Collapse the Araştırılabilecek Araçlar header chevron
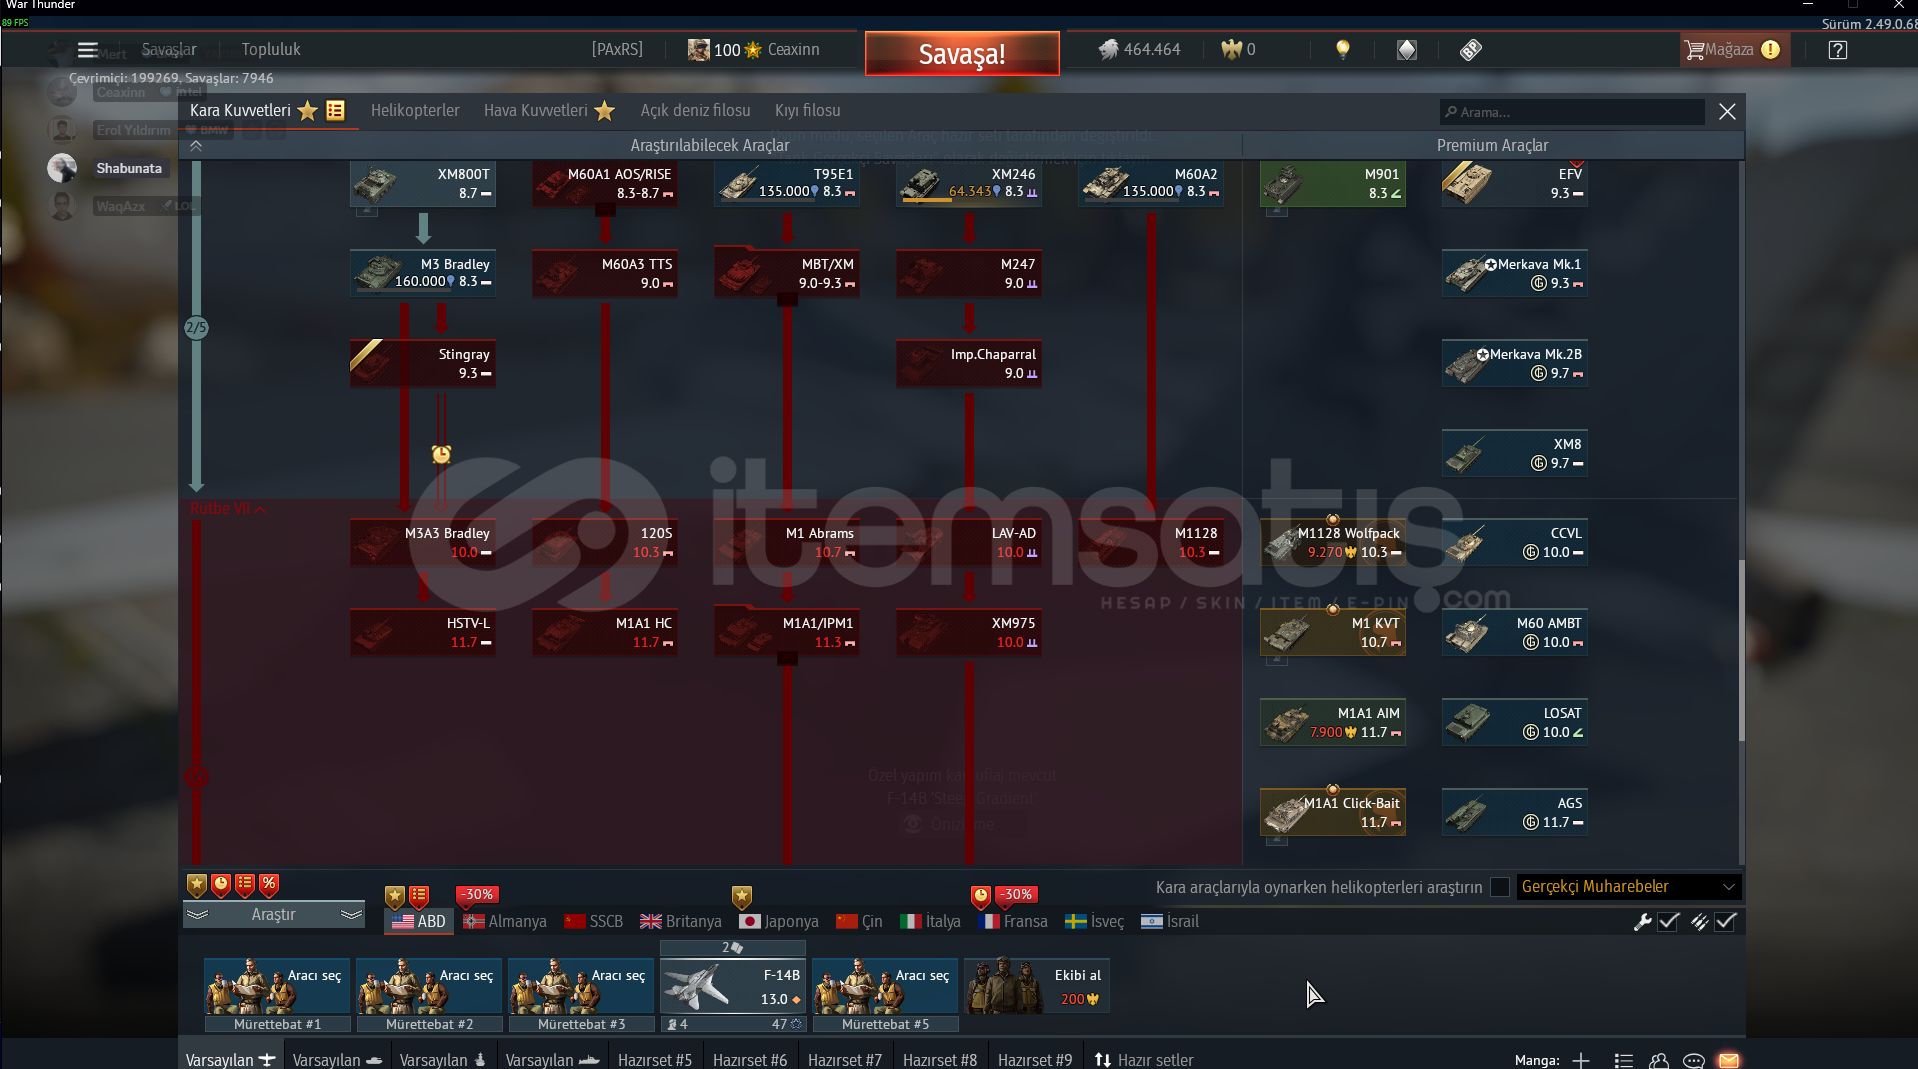Screen dimensions: 1918x1069 [196, 146]
